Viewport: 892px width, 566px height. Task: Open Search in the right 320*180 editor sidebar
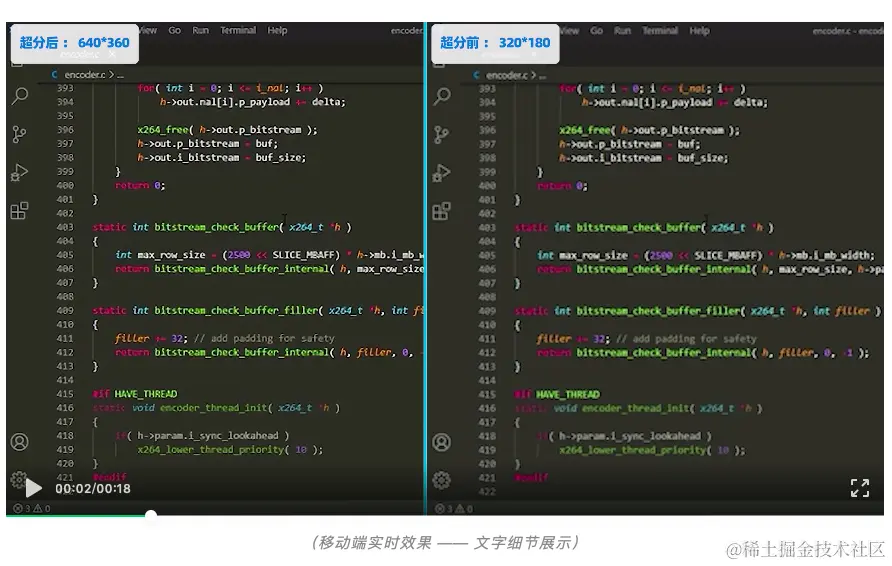(442, 96)
